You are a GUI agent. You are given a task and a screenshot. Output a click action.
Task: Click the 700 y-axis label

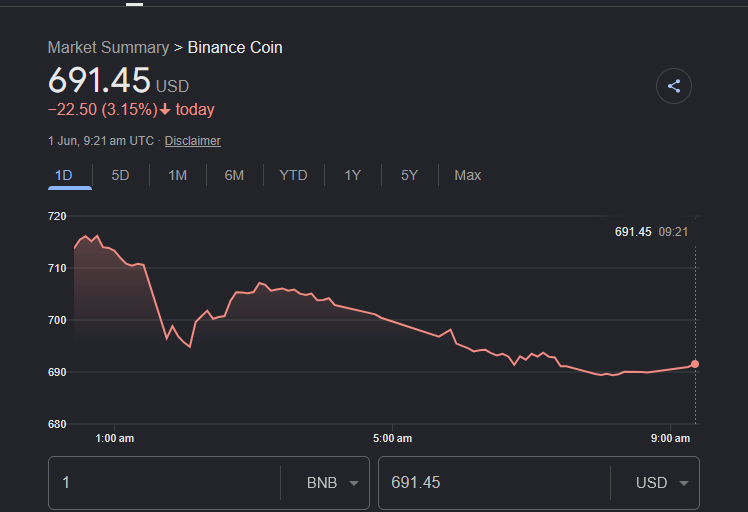57,320
